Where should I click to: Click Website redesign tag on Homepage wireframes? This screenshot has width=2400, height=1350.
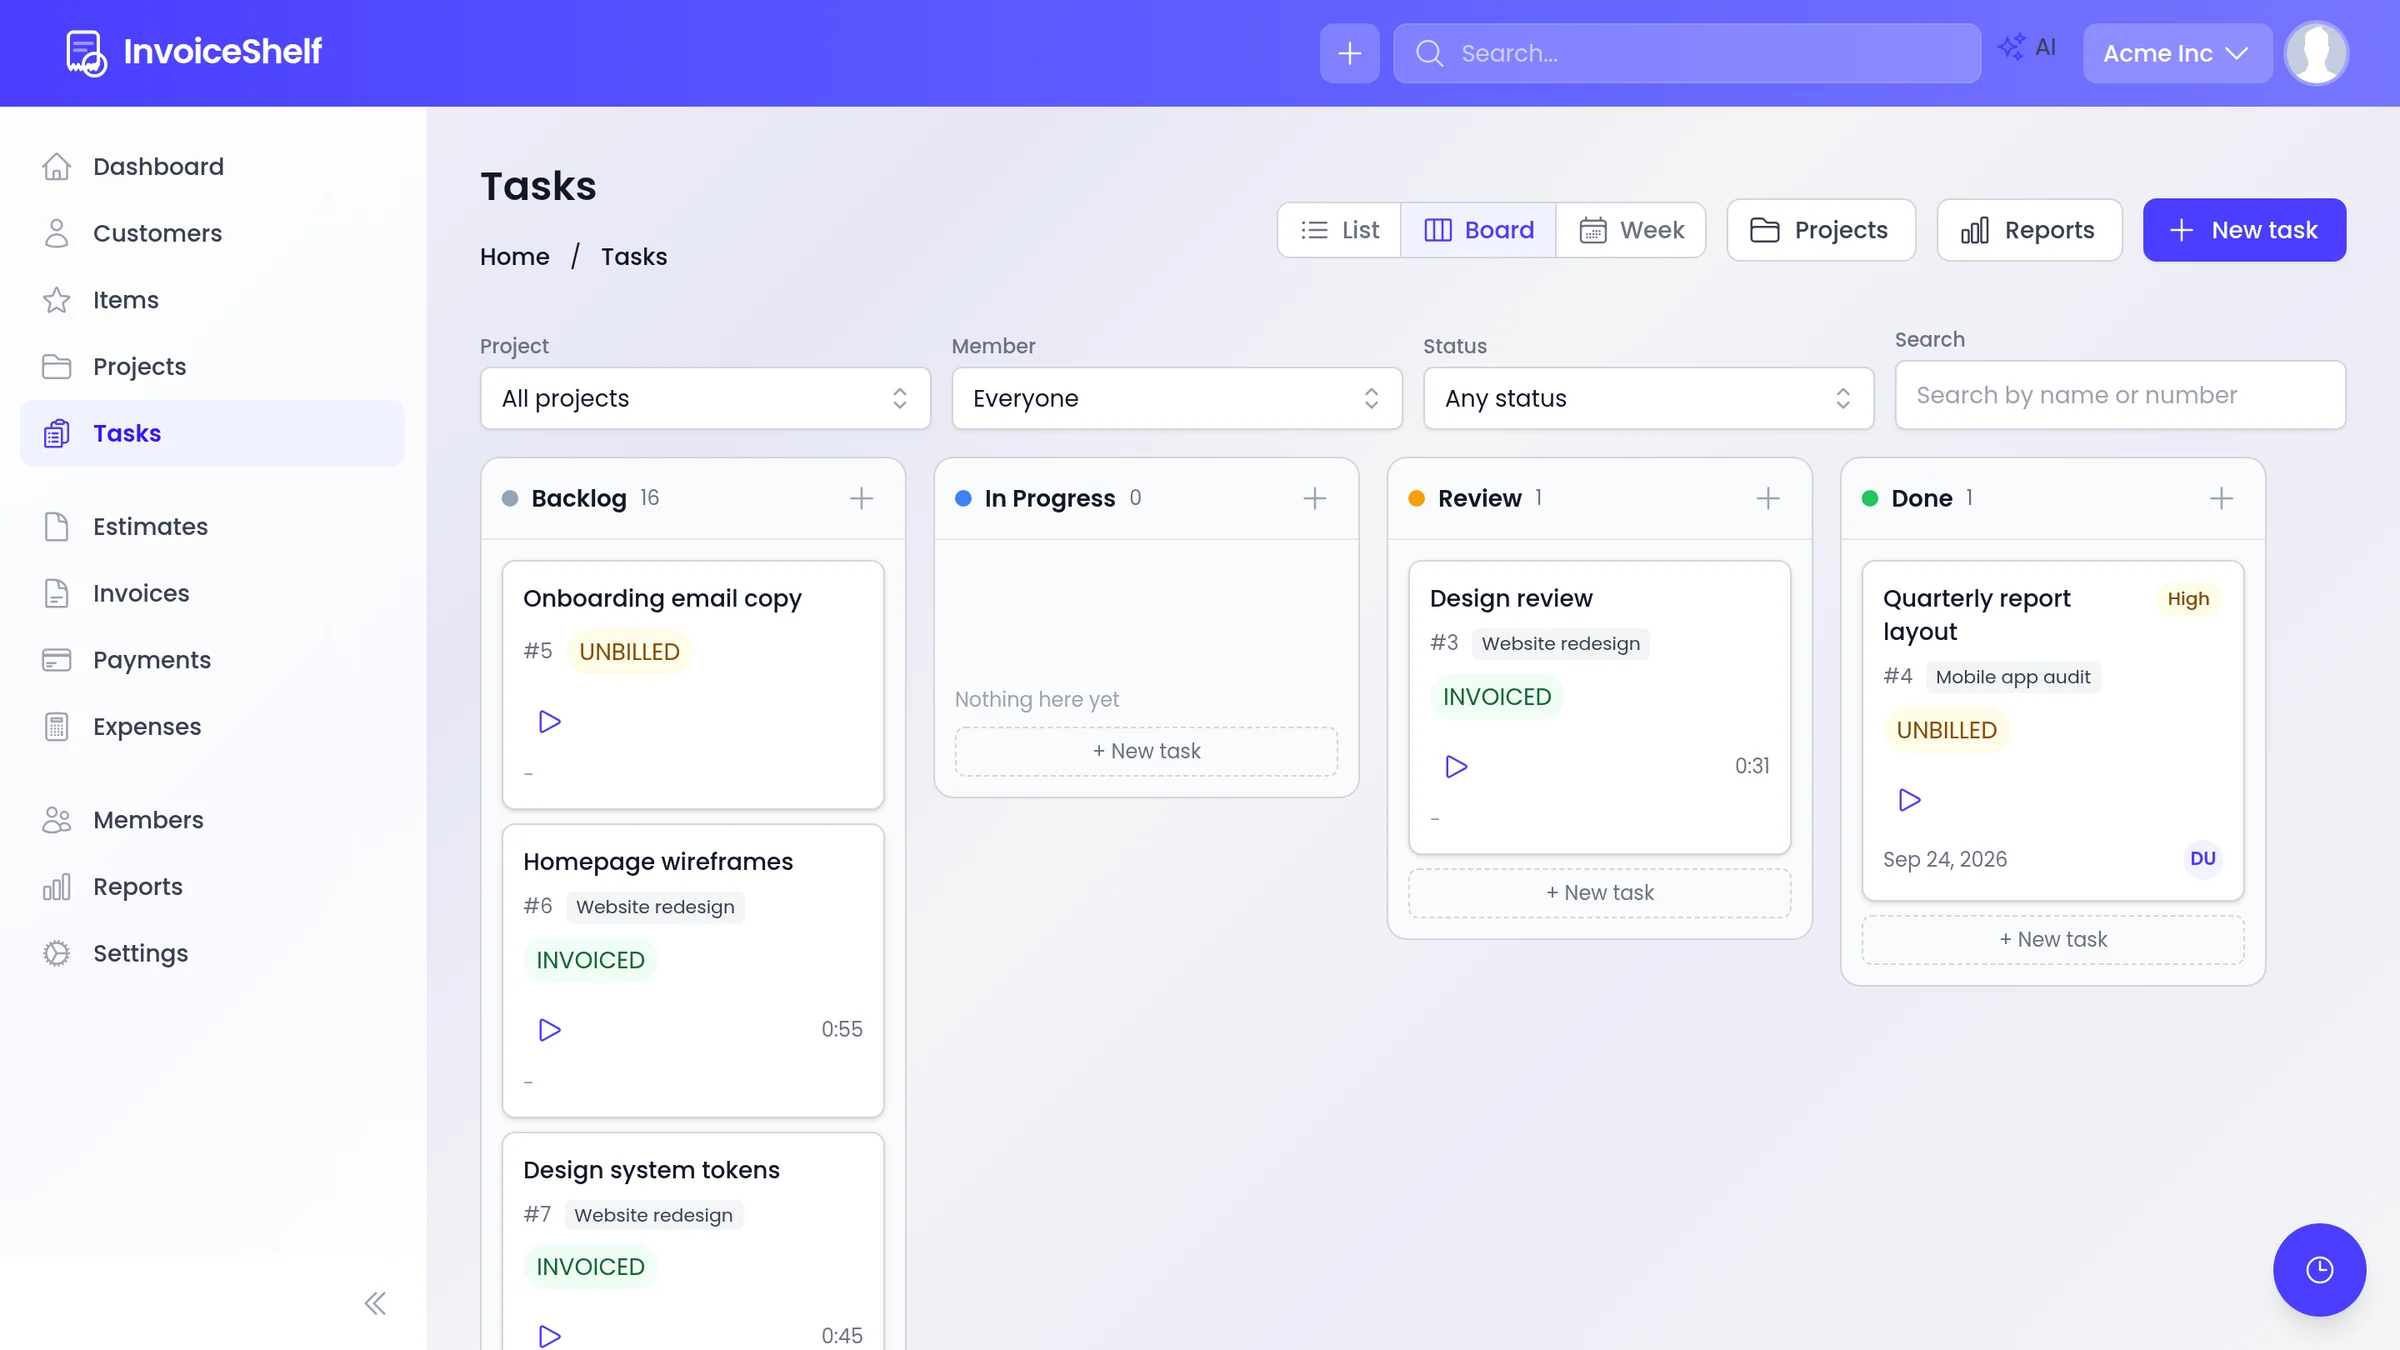point(655,907)
